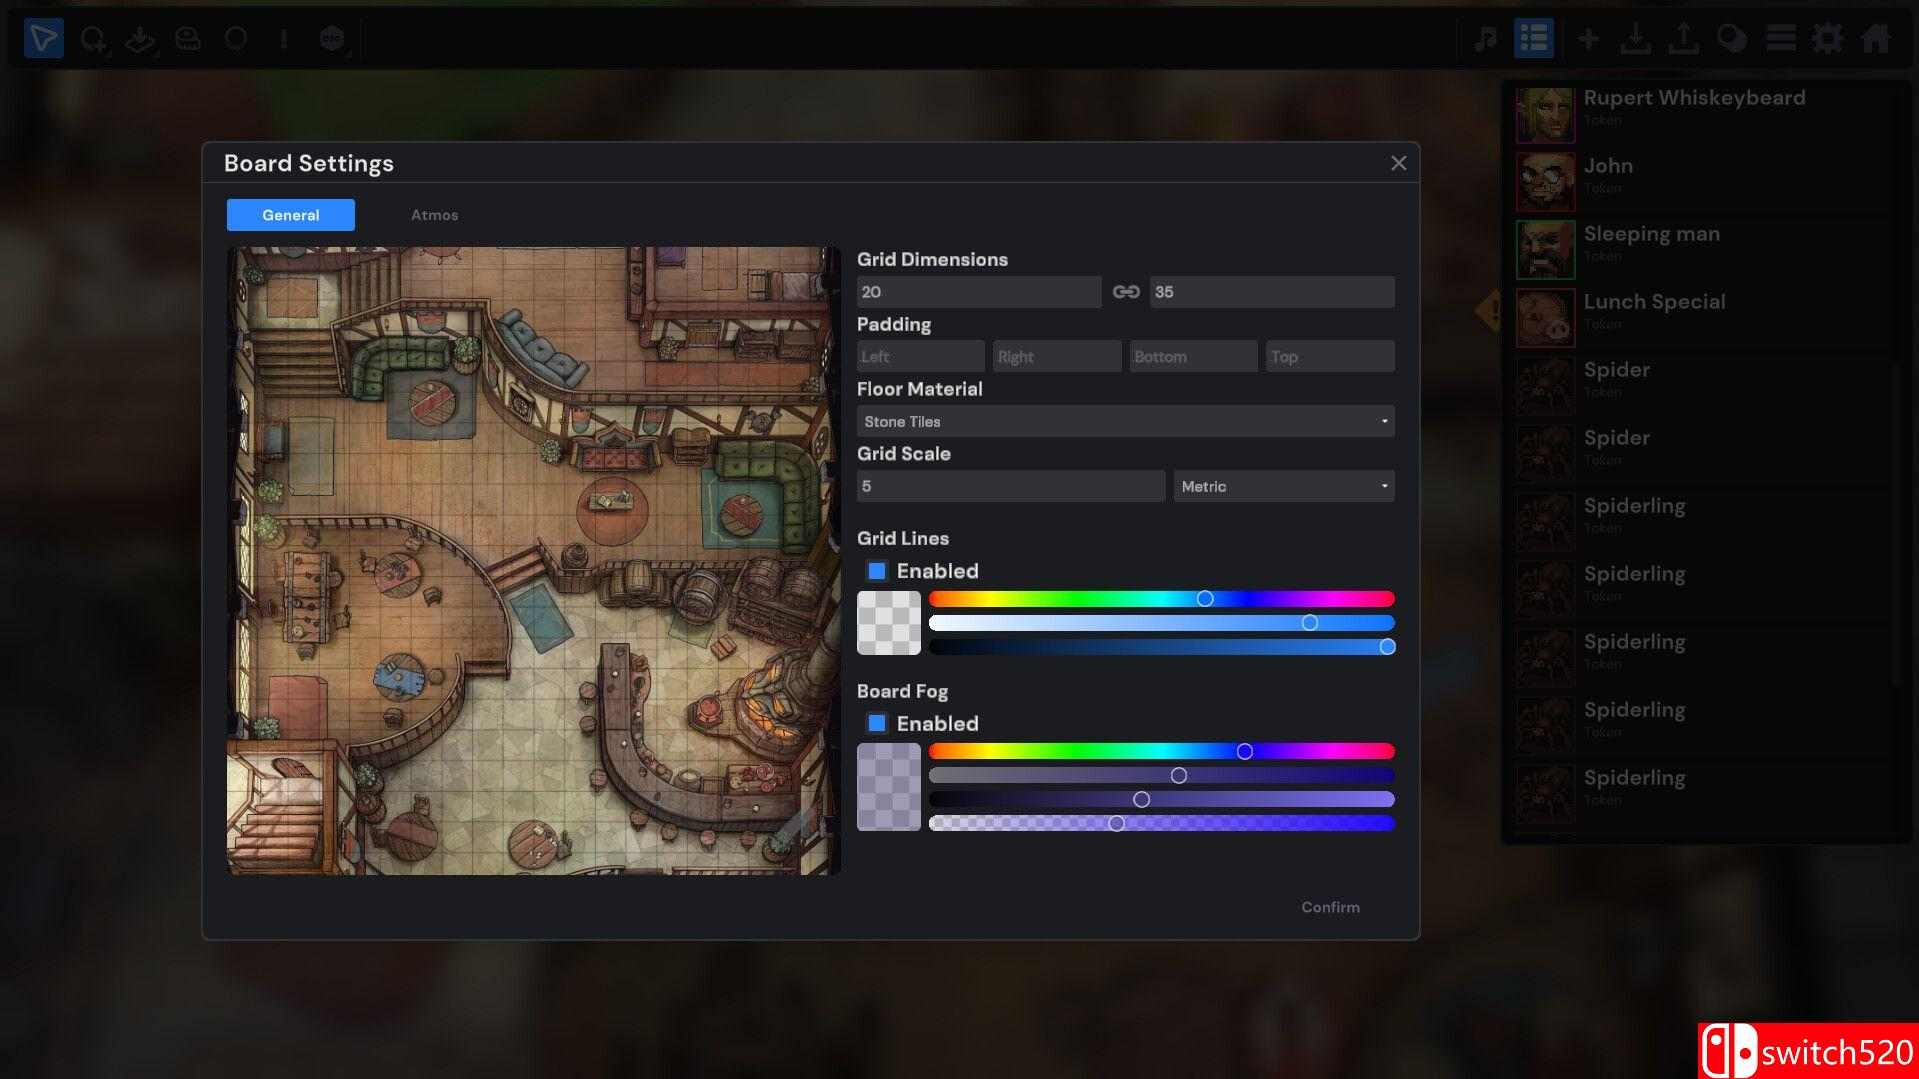Click the Grid Lines hue slider handle

point(1205,599)
